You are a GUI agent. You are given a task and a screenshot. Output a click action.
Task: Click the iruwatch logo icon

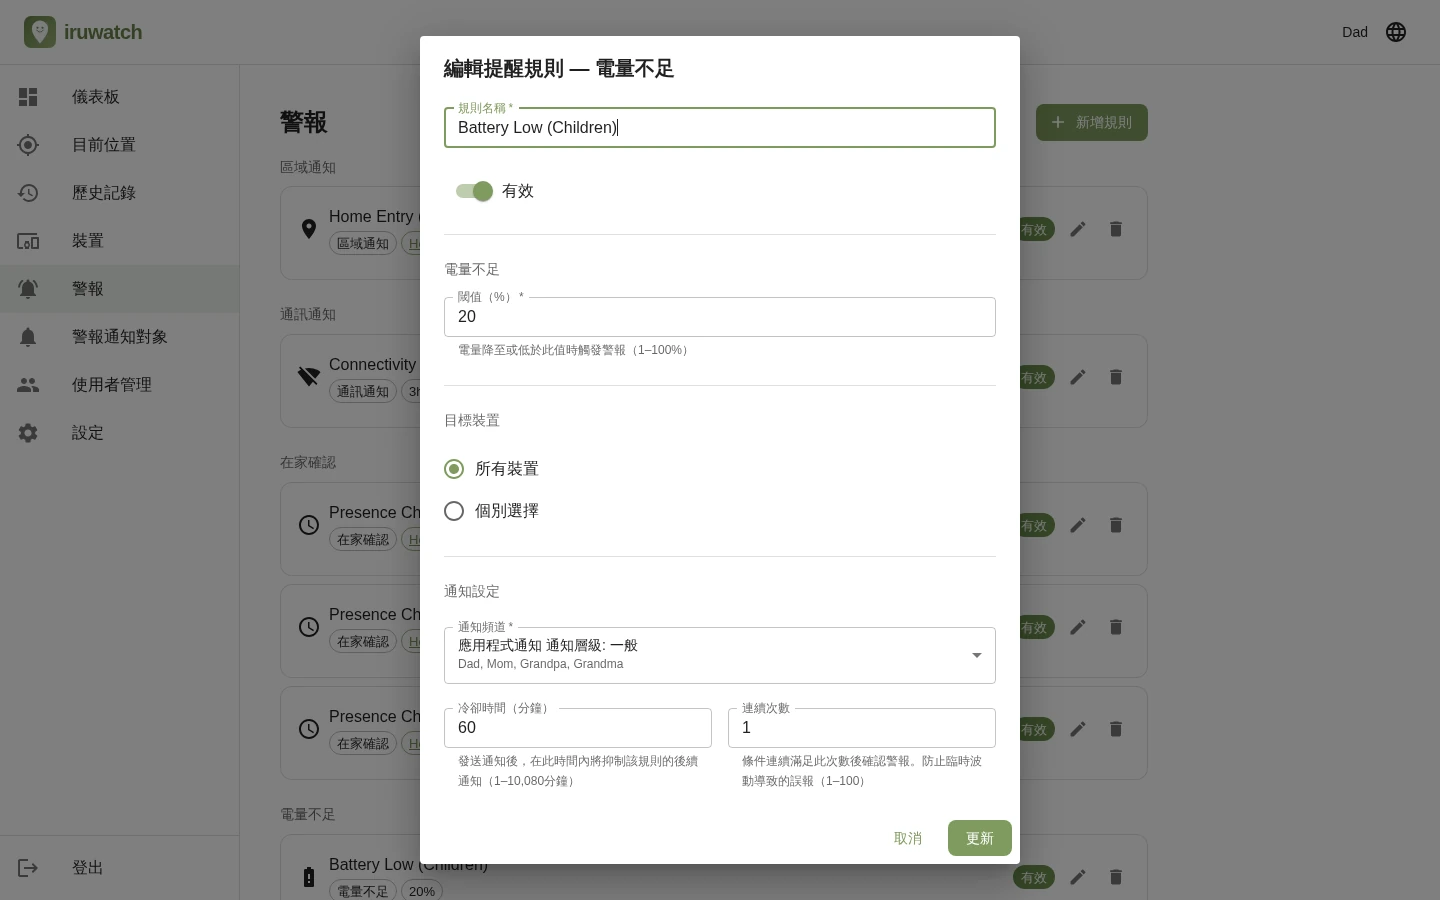pyautogui.click(x=40, y=32)
